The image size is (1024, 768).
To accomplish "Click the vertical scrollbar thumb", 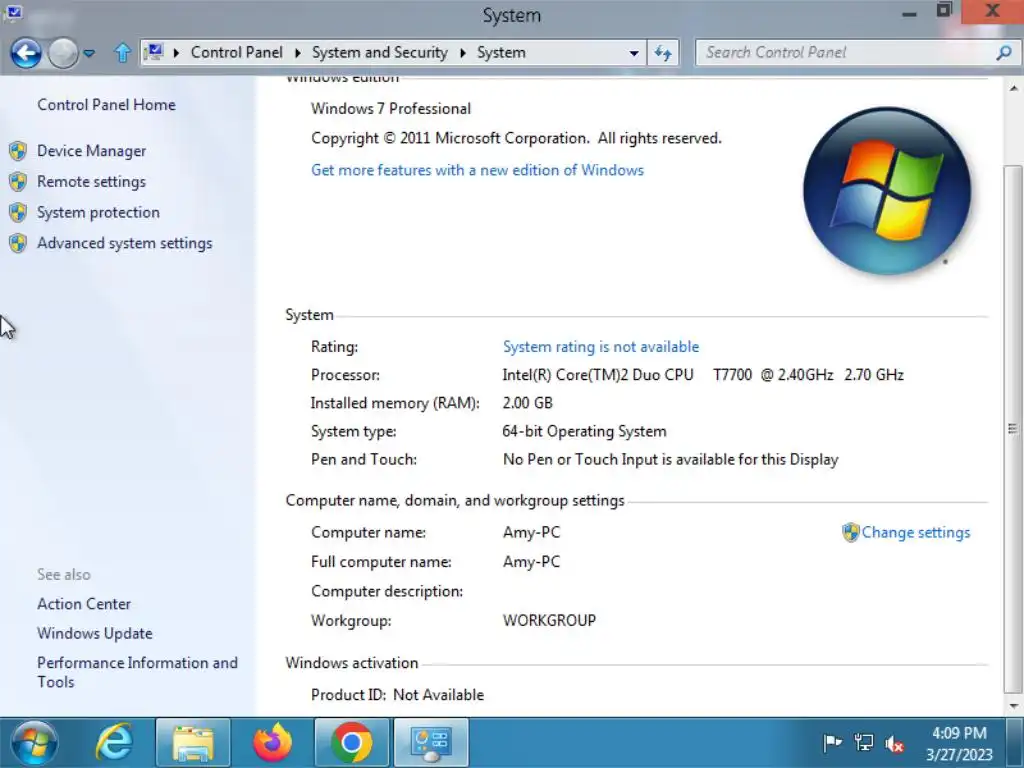I will tap(1013, 428).
